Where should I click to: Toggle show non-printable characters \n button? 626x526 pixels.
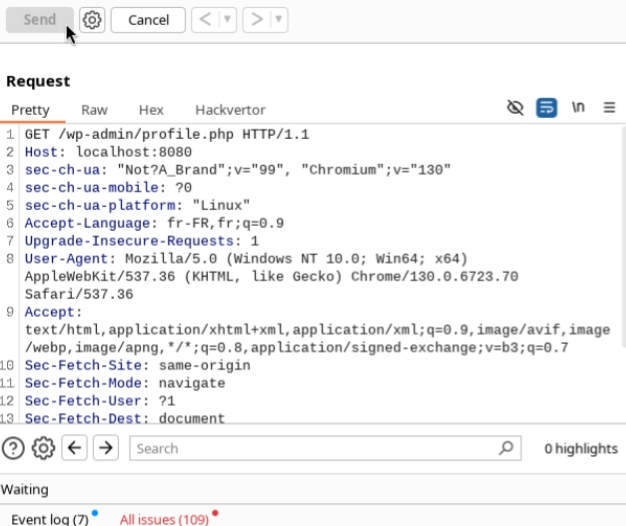tap(578, 108)
